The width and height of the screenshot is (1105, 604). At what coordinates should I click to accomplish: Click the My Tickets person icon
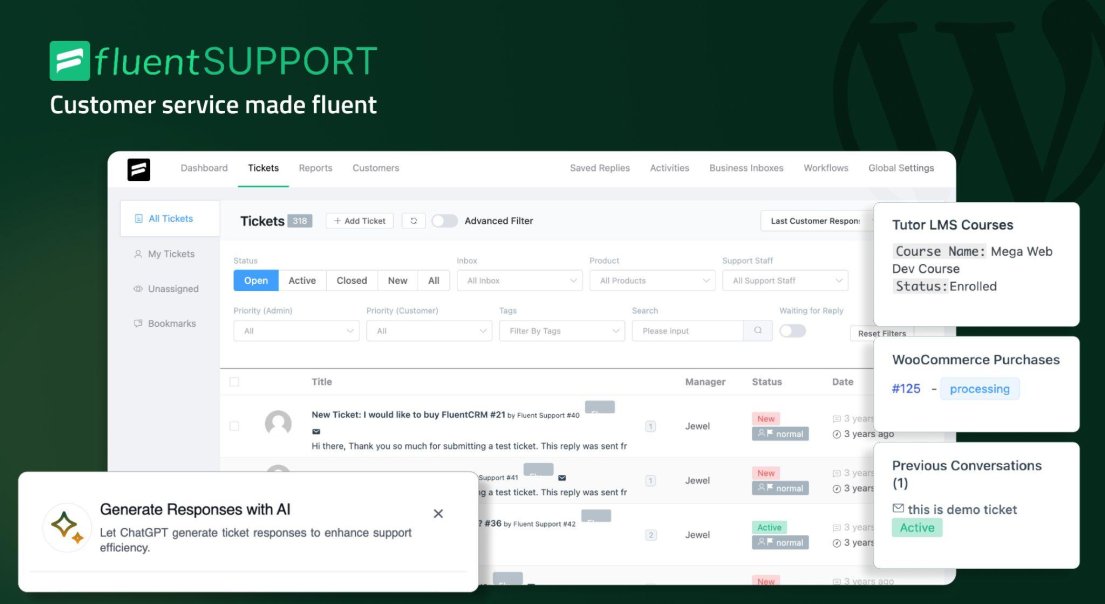138,254
